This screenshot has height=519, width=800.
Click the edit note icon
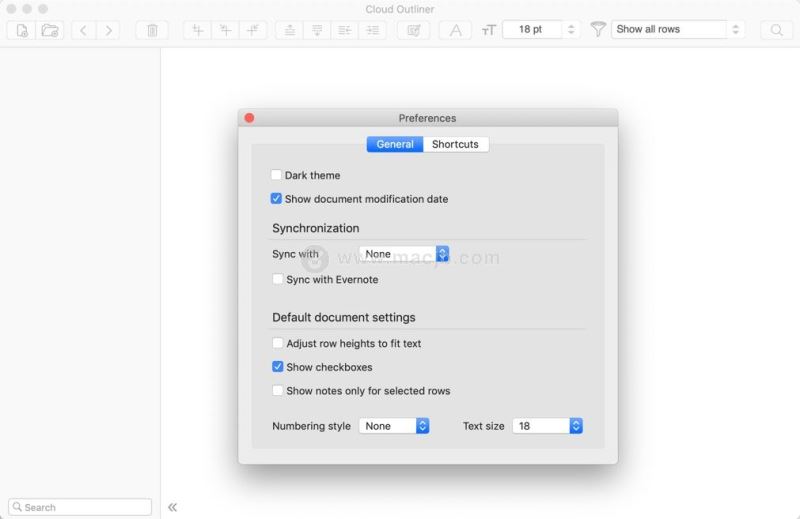pyautogui.click(x=413, y=30)
